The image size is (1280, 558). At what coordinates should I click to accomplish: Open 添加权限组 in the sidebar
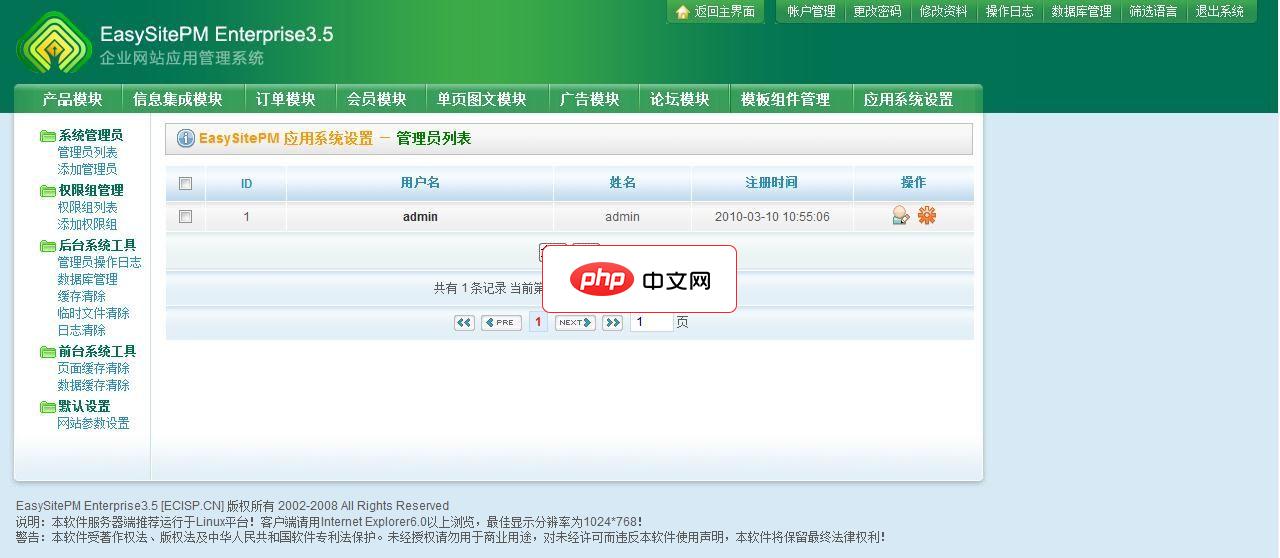coord(87,225)
